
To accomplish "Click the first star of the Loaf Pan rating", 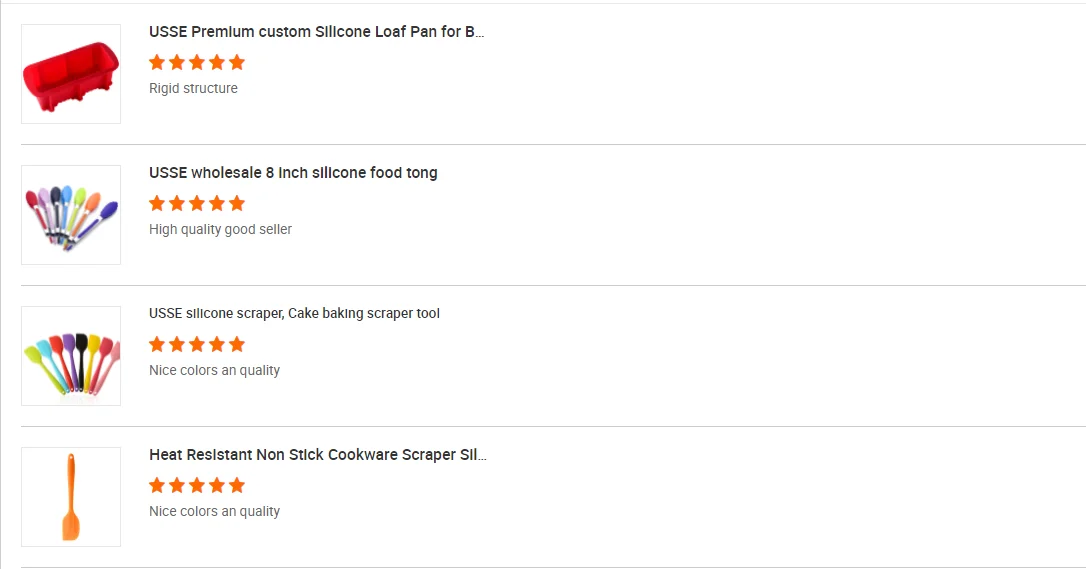I will point(157,62).
